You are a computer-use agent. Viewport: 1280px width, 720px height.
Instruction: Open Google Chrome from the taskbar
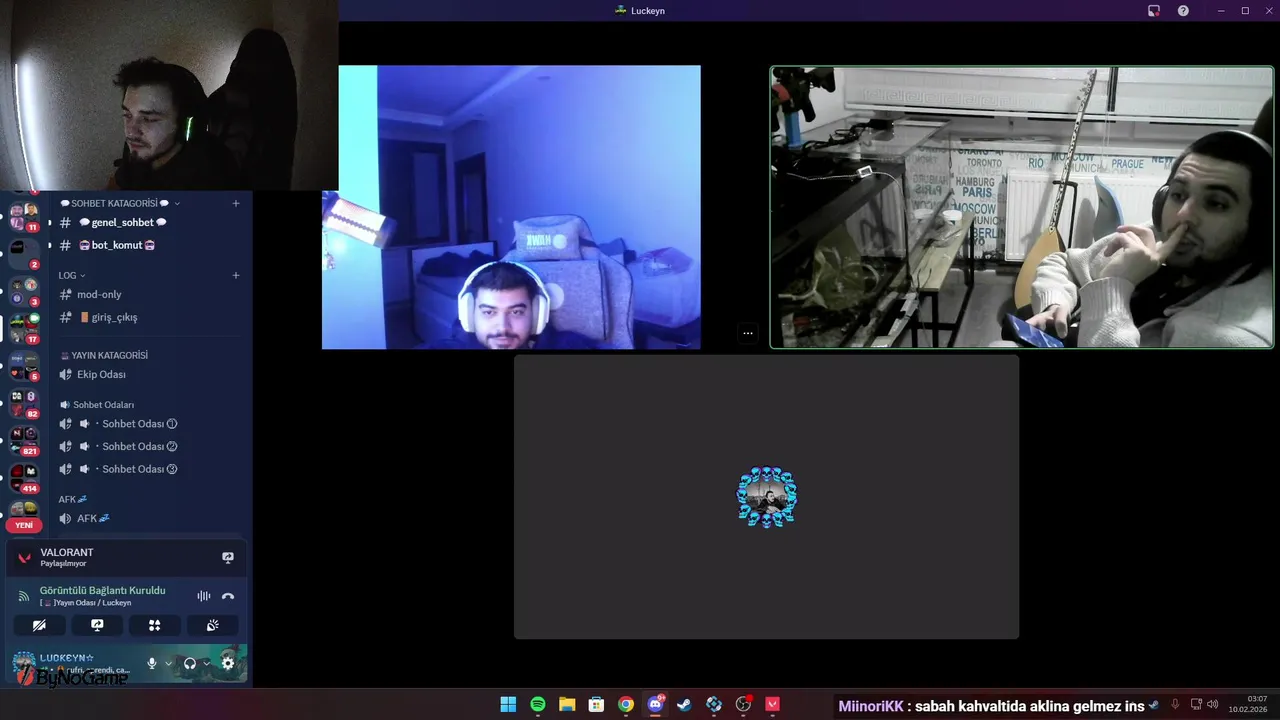(626, 704)
